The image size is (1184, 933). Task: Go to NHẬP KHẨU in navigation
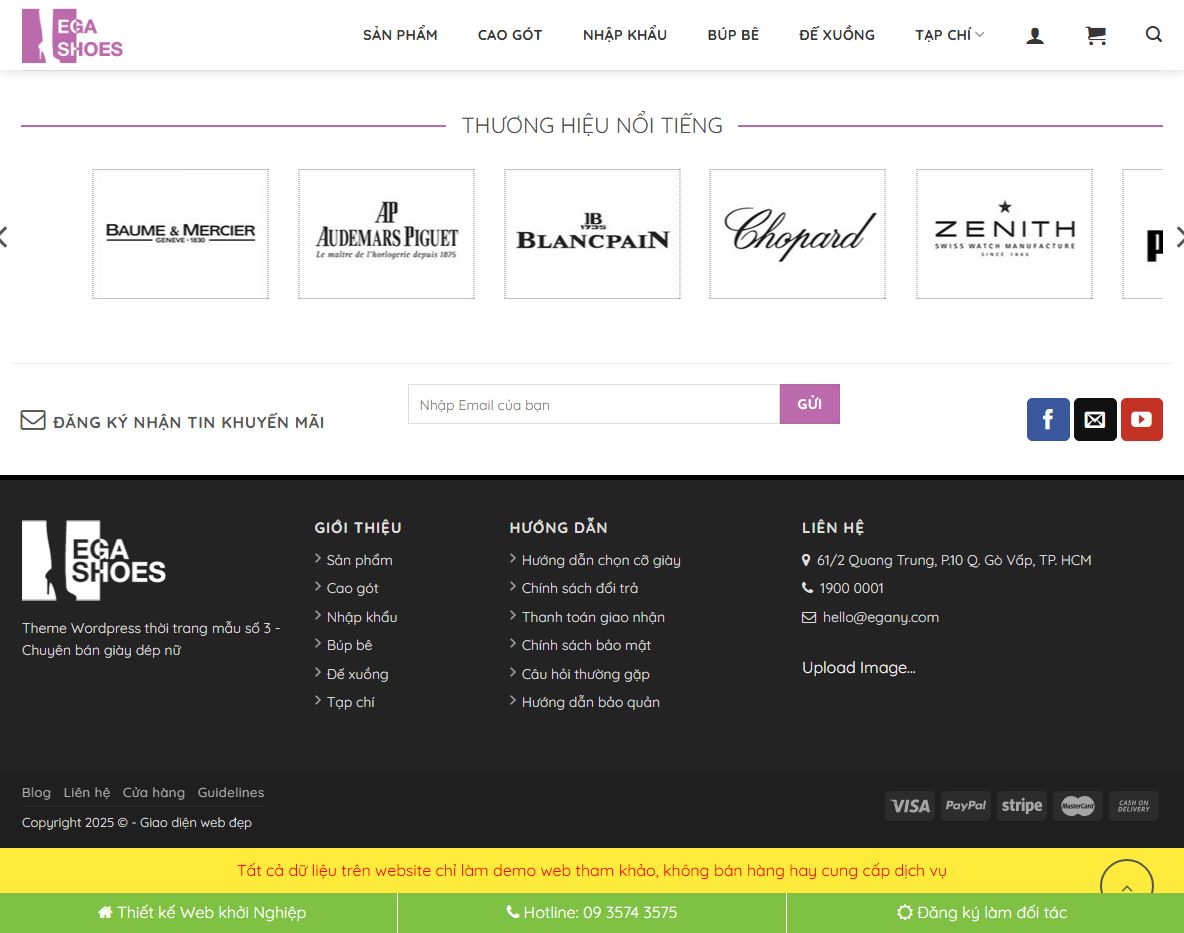coord(624,35)
